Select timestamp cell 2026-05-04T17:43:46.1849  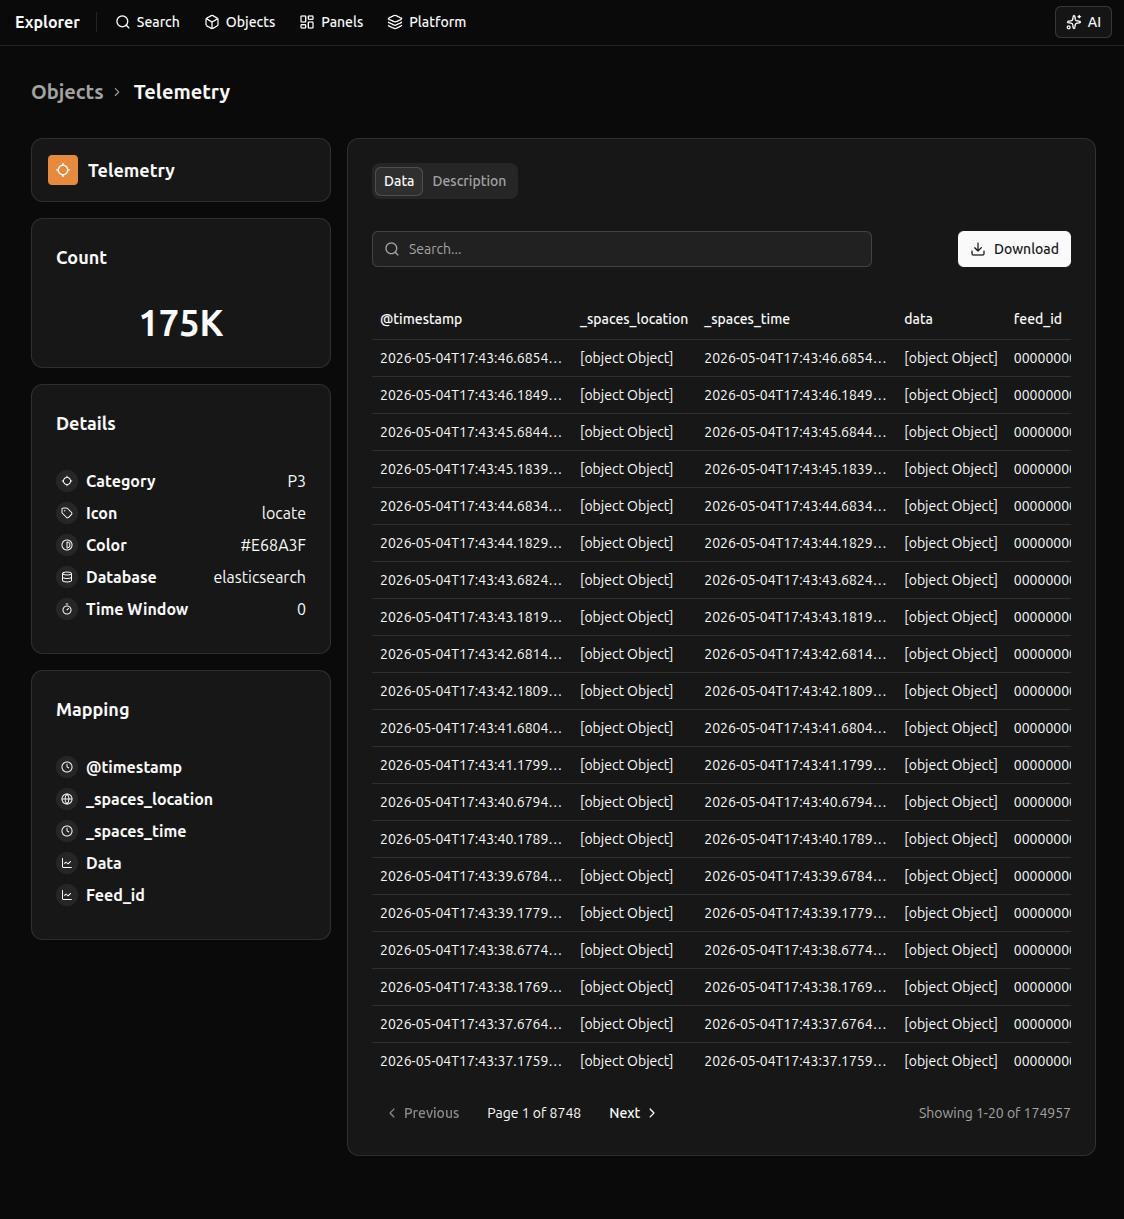coord(471,395)
